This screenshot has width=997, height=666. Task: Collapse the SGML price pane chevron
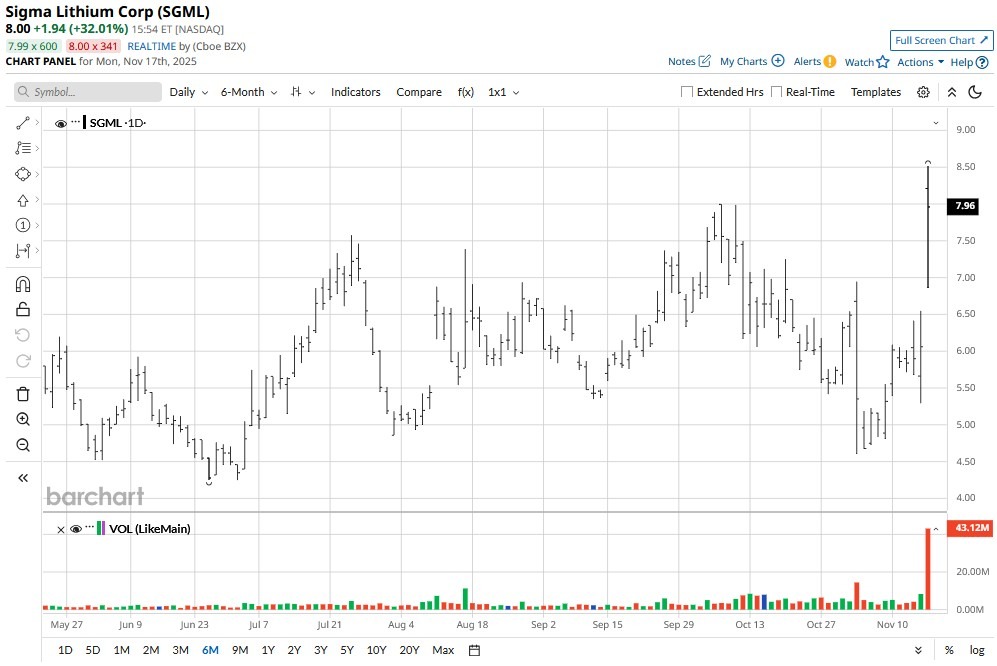[x=935, y=123]
